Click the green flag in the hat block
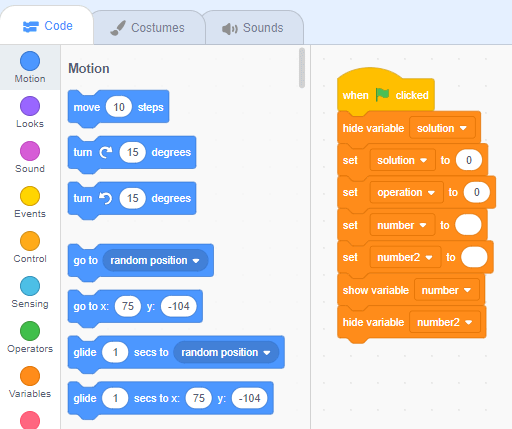 pyautogui.click(x=382, y=94)
